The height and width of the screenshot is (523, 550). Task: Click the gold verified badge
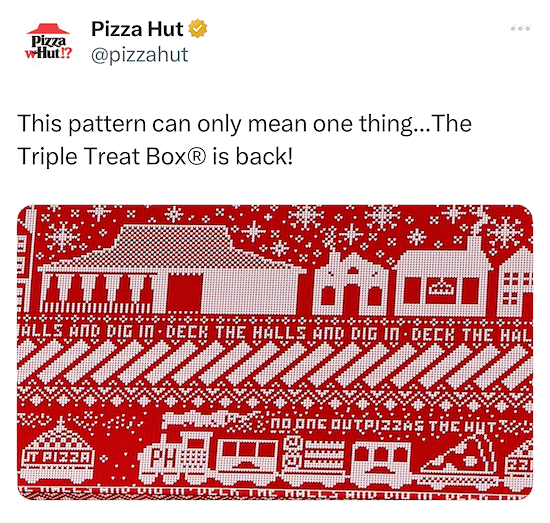coord(198,29)
